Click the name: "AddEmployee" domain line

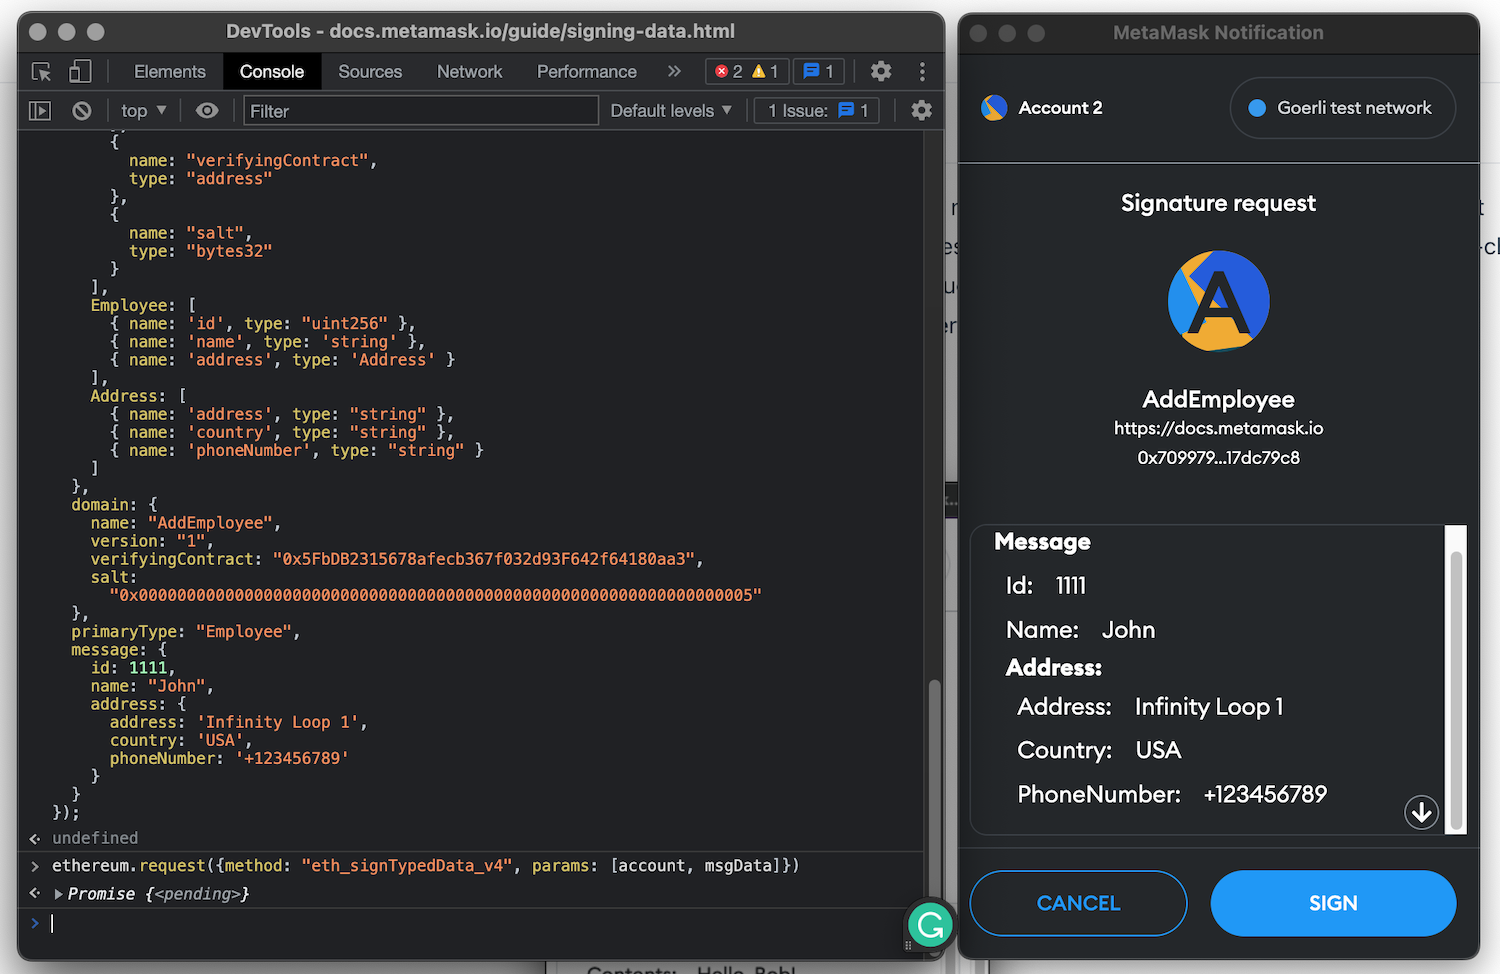click(185, 523)
